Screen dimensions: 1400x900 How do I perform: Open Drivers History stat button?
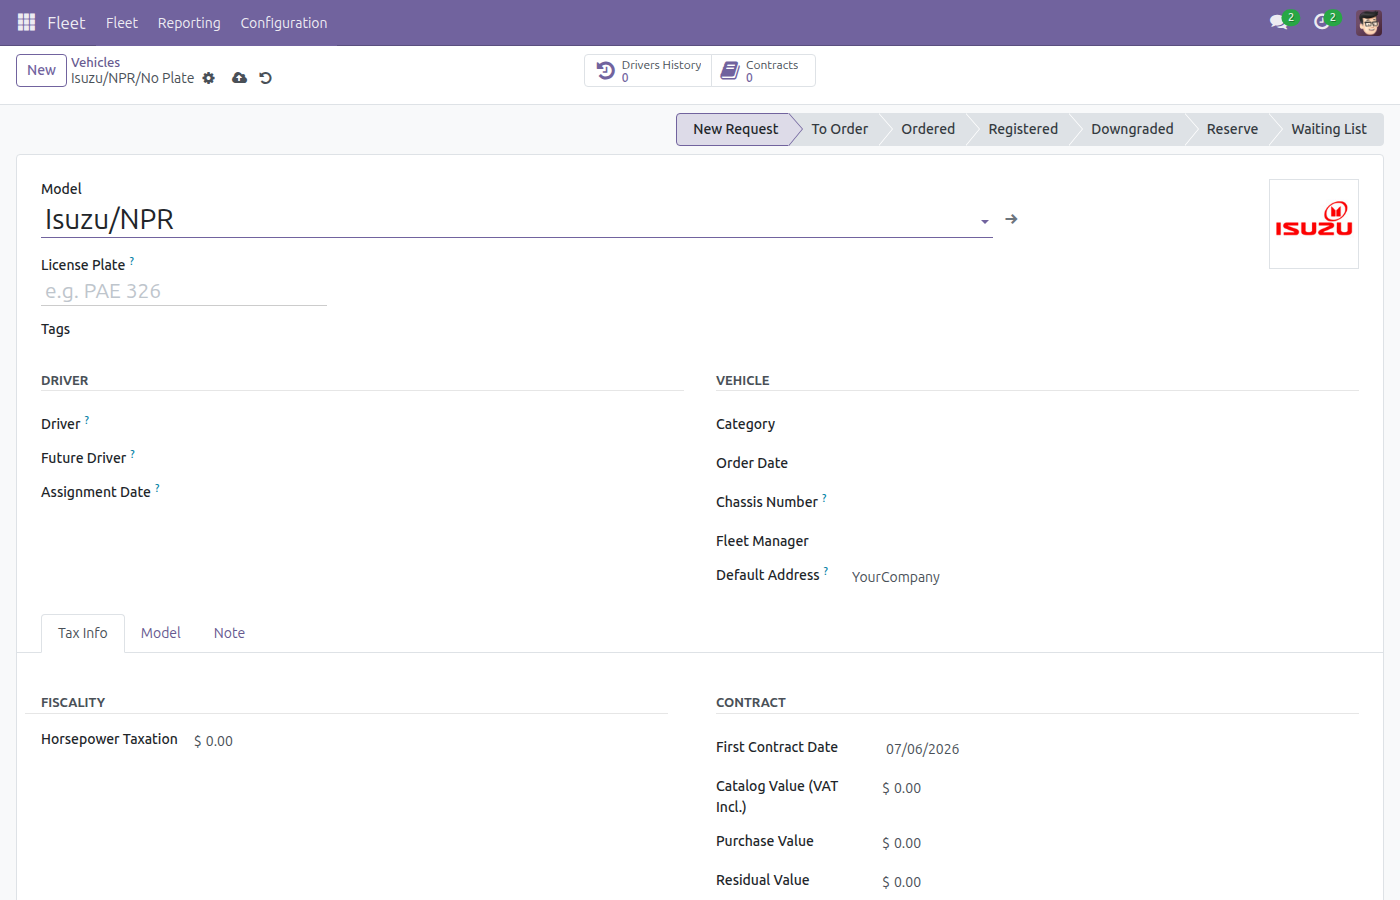(648, 71)
